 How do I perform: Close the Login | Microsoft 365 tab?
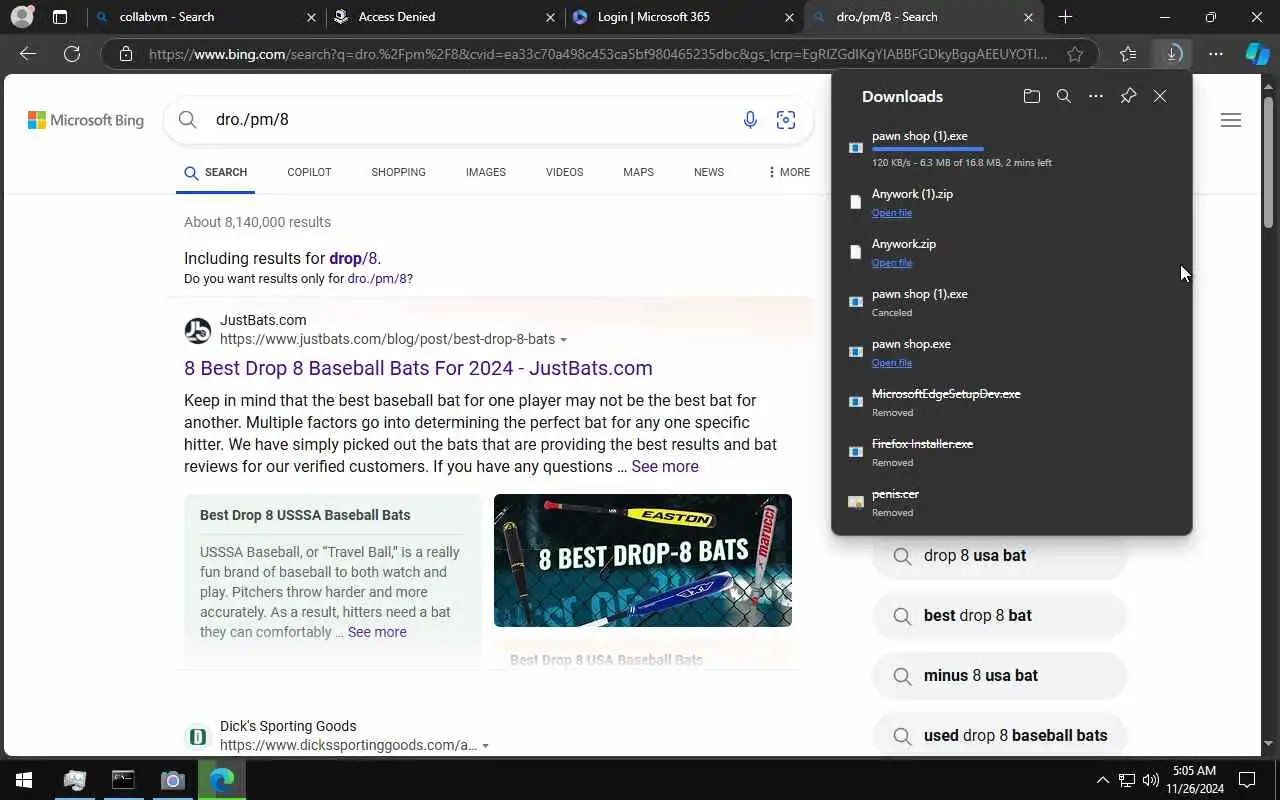[x=790, y=17]
